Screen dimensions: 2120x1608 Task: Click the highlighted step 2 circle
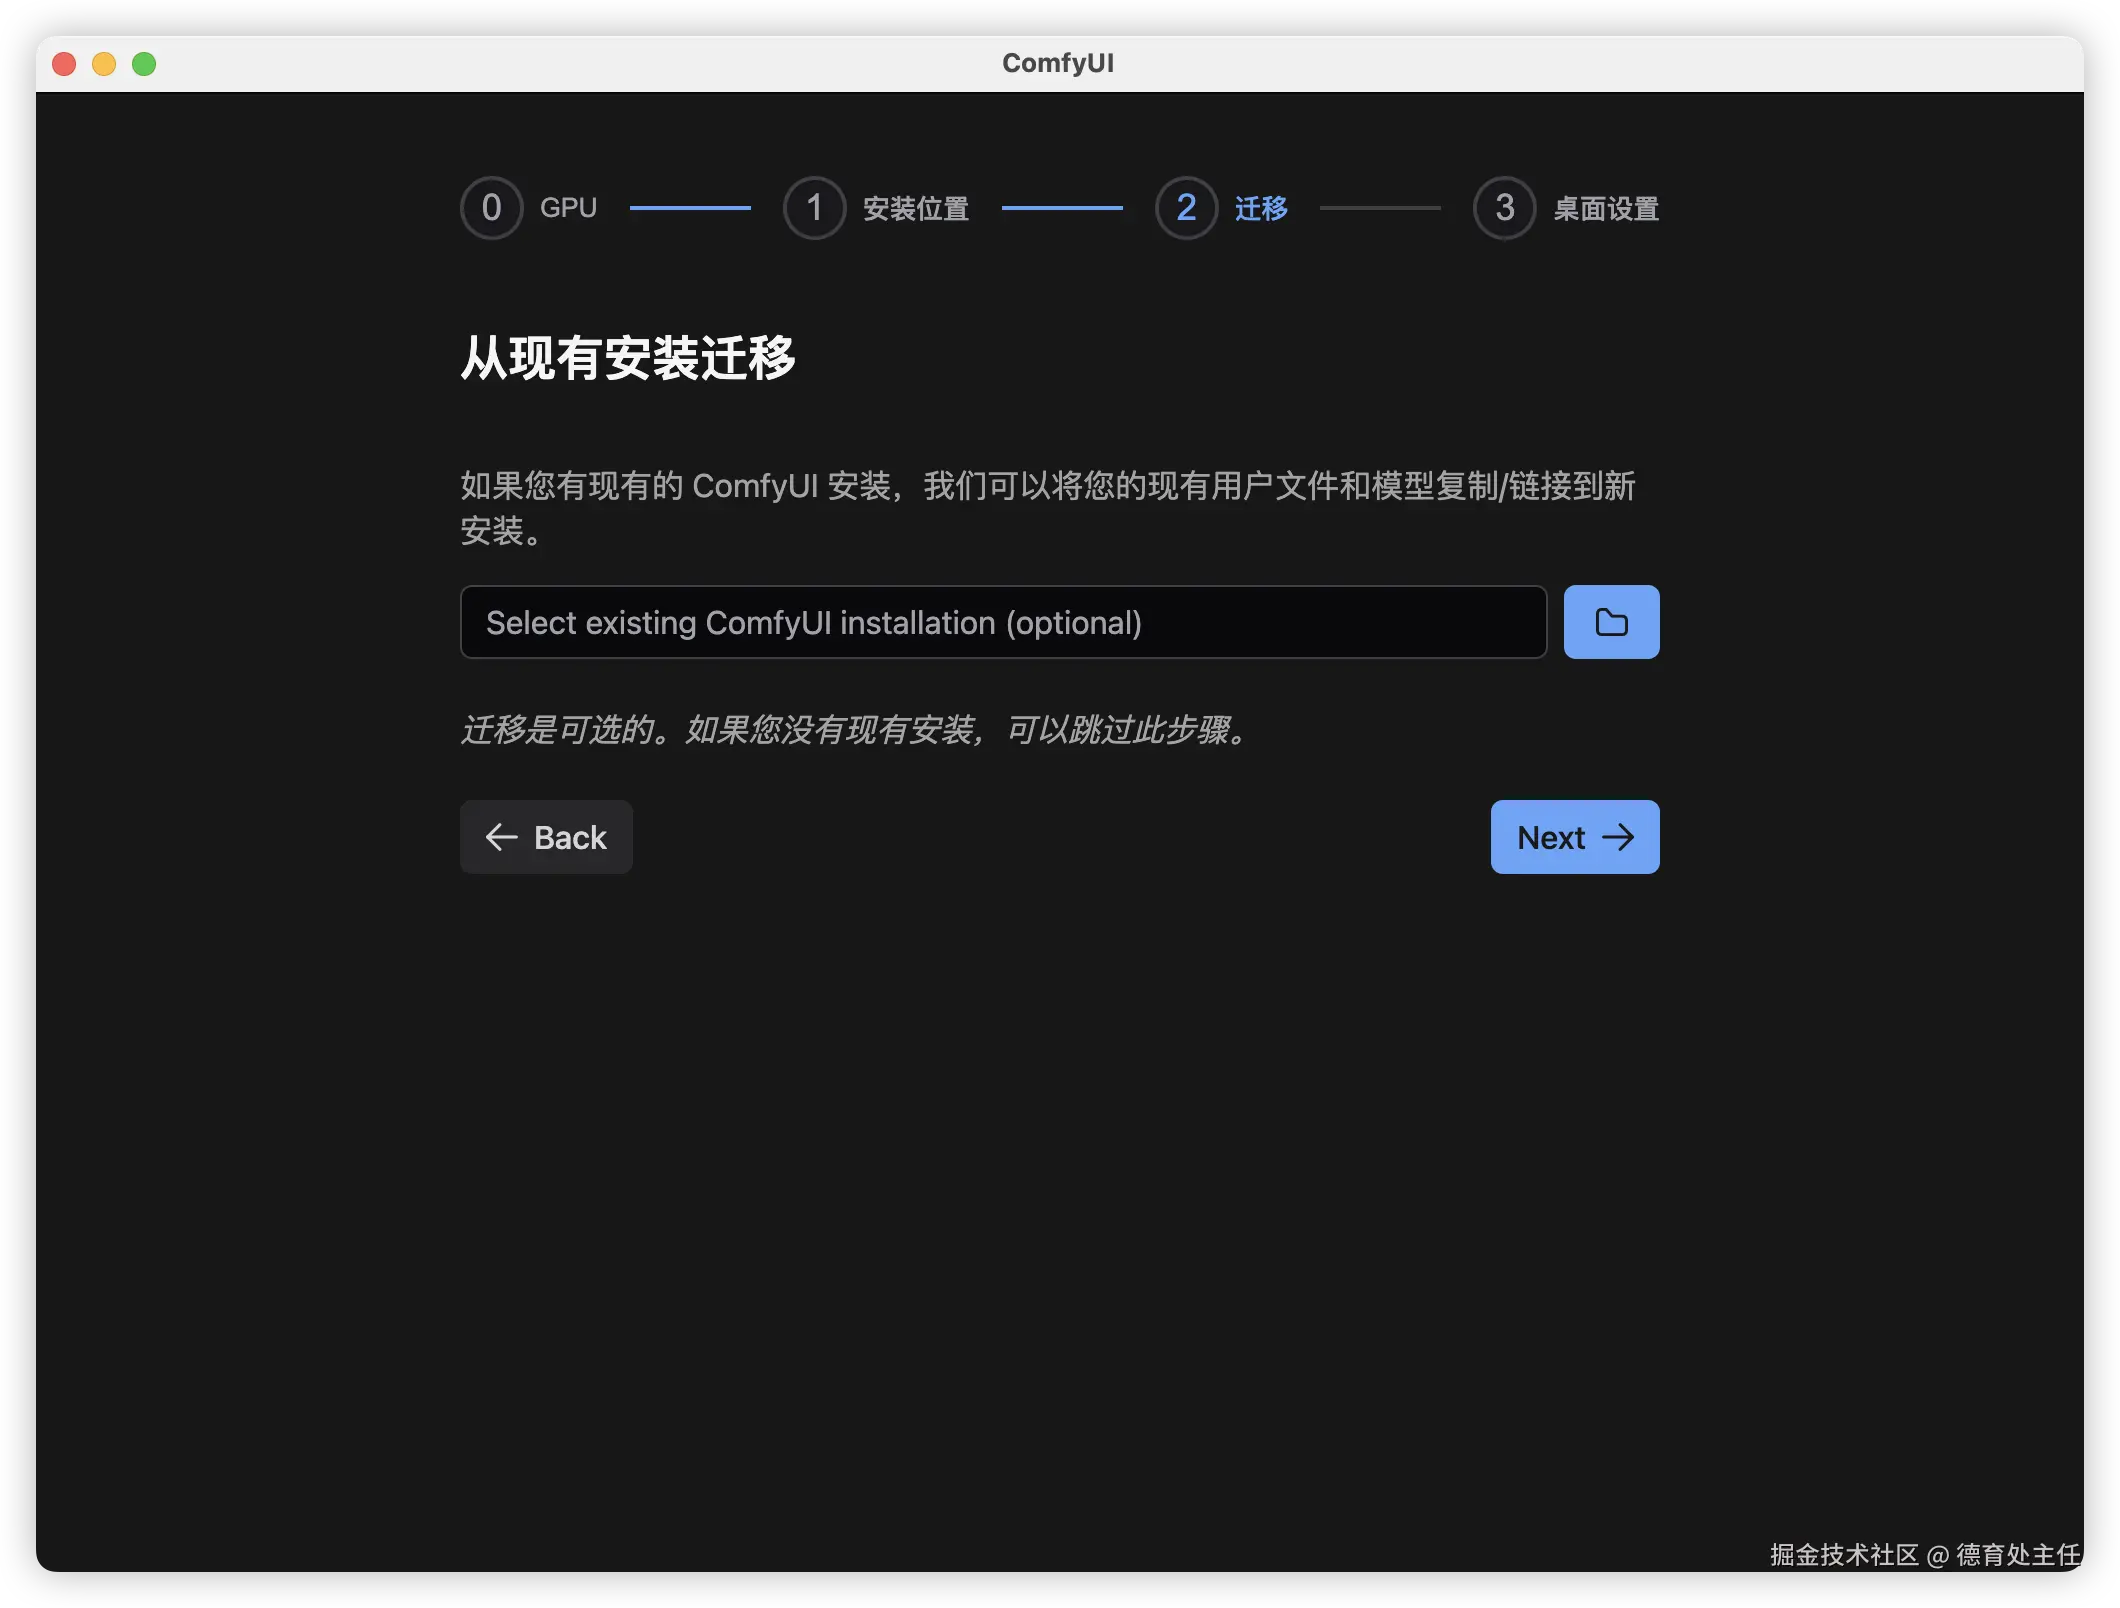click(1186, 208)
